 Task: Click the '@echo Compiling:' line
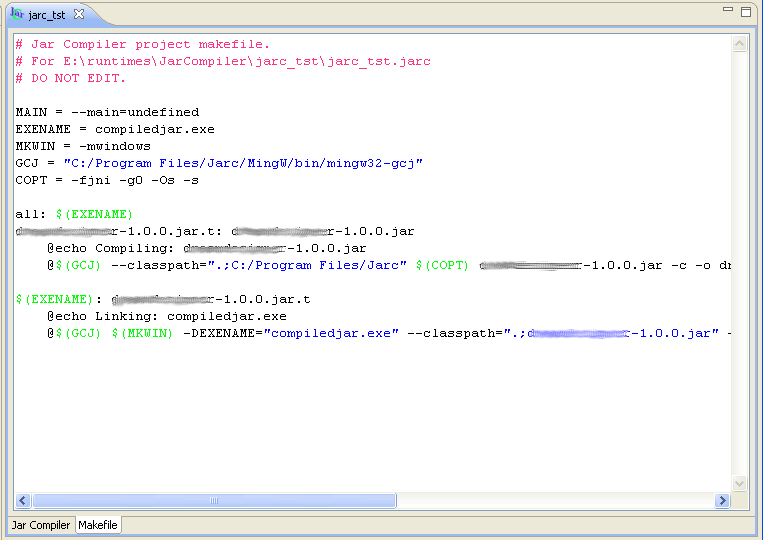[206, 249]
